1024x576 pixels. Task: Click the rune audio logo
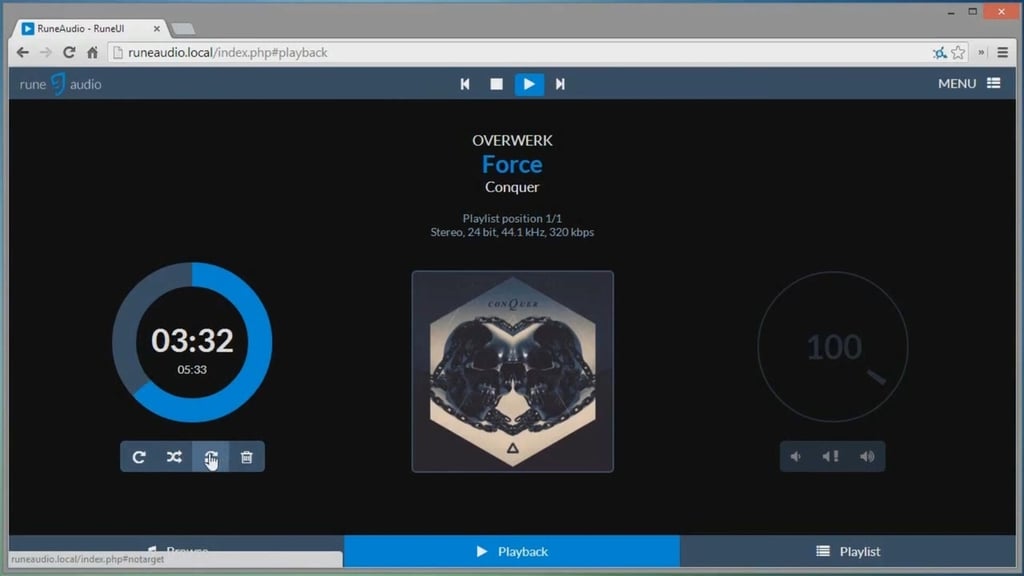[60, 84]
